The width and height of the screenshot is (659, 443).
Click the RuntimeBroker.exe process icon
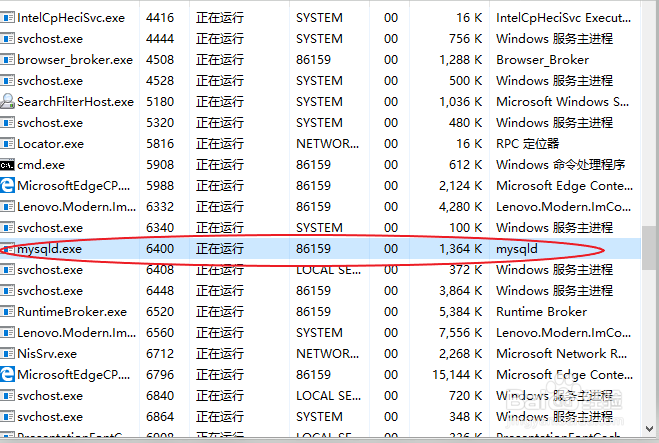(7, 312)
